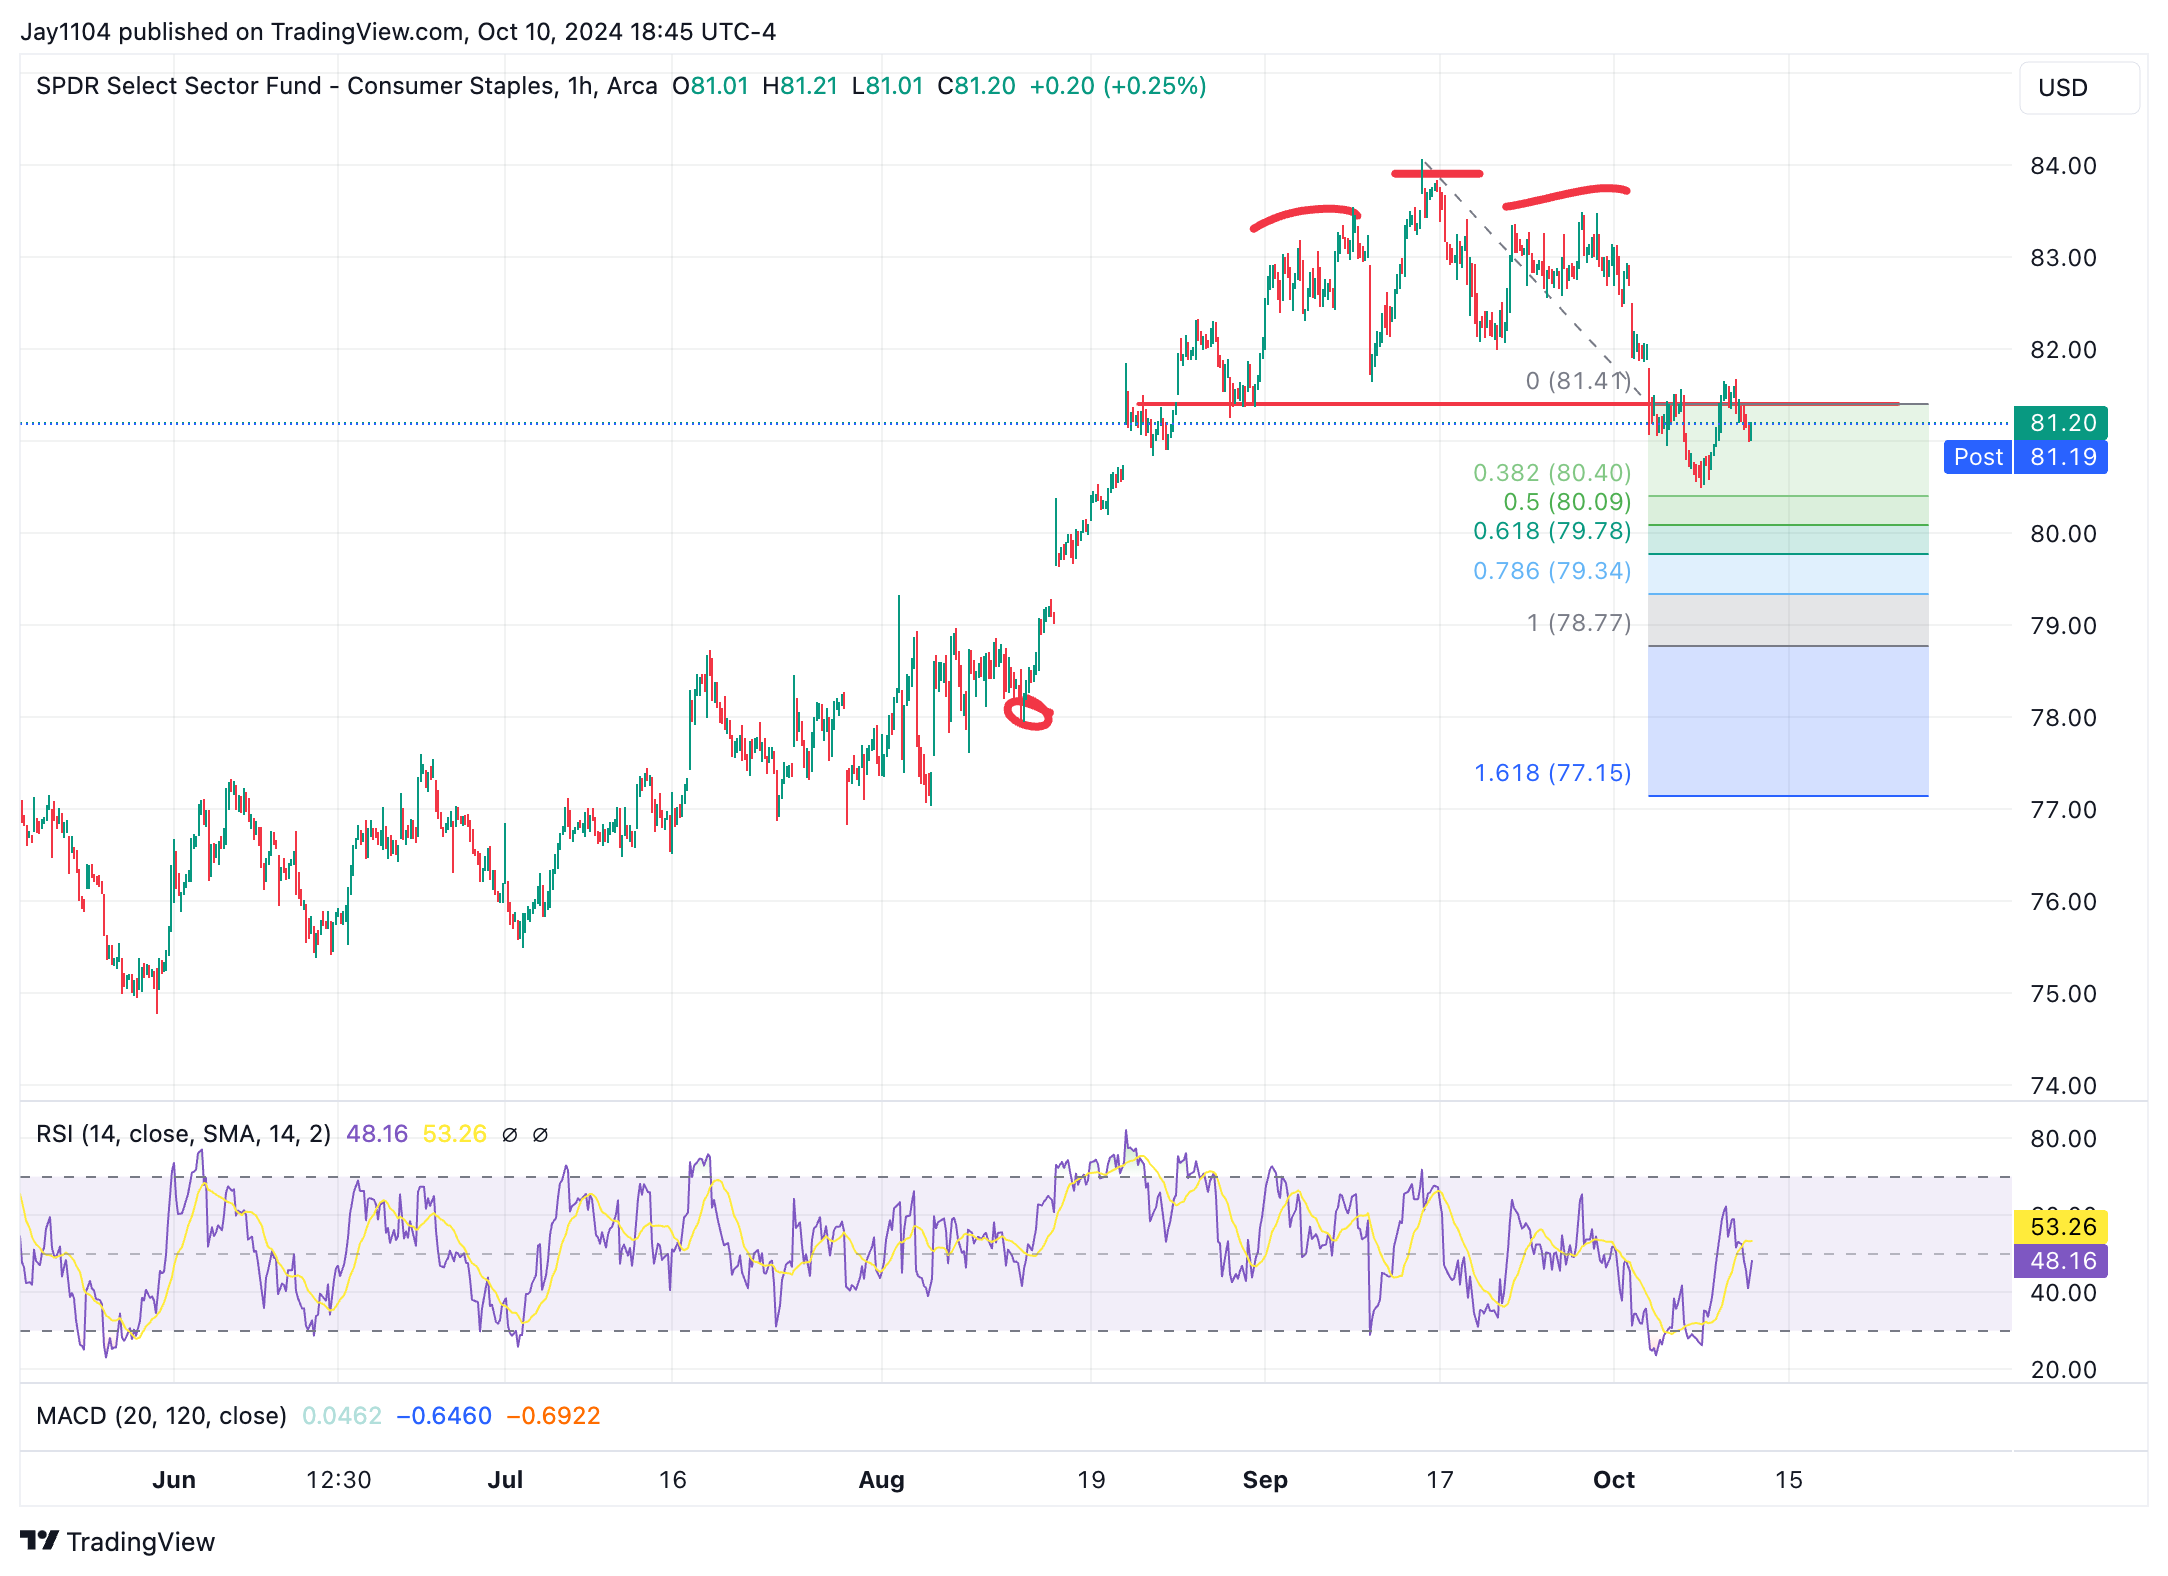Click the 84.00 price axis label
The height and width of the screenshot is (1576, 2168).
pyautogui.click(x=2063, y=166)
